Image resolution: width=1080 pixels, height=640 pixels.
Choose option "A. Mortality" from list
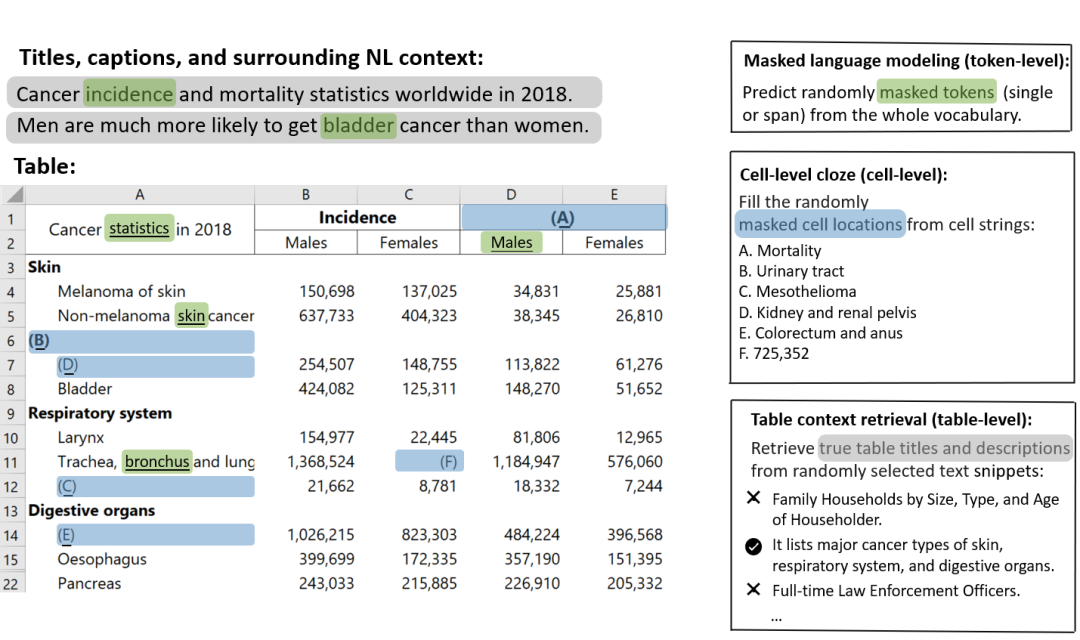[x=780, y=250]
